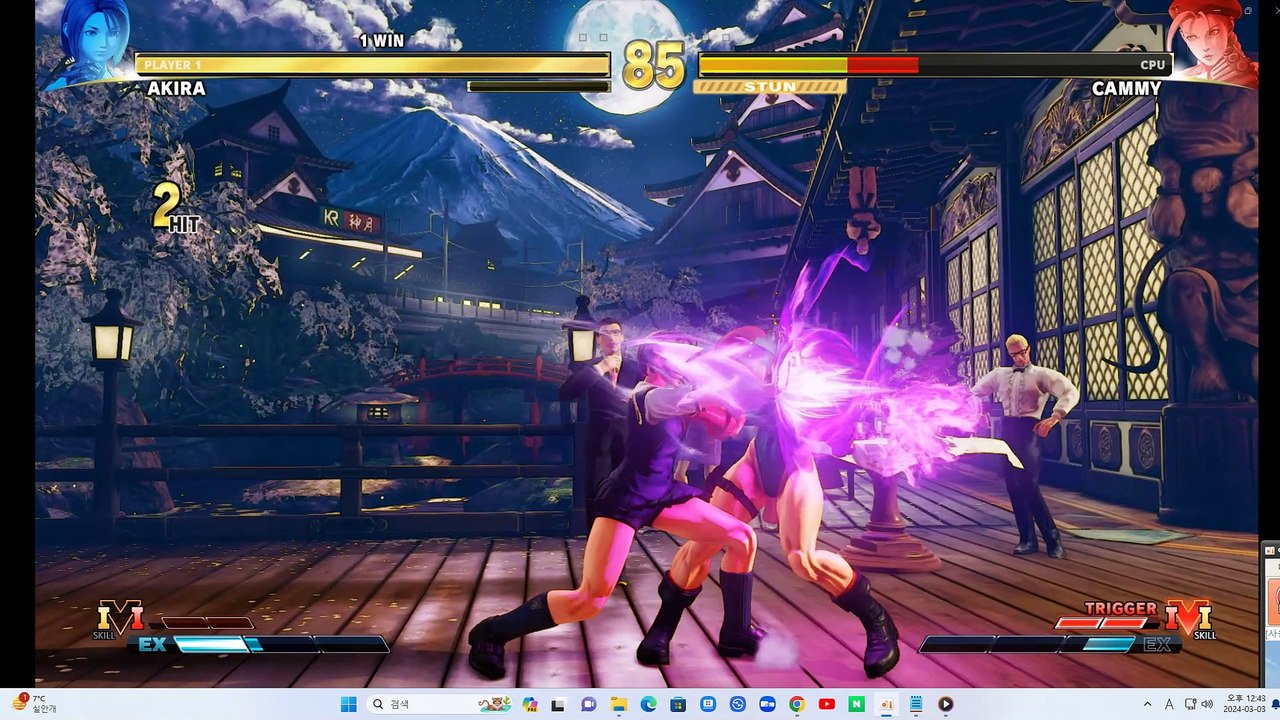Image resolution: width=1280 pixels, height=720 pixels.
Task: Expand the hidden system tray icons chevron
Action: tap(1147, 704)
